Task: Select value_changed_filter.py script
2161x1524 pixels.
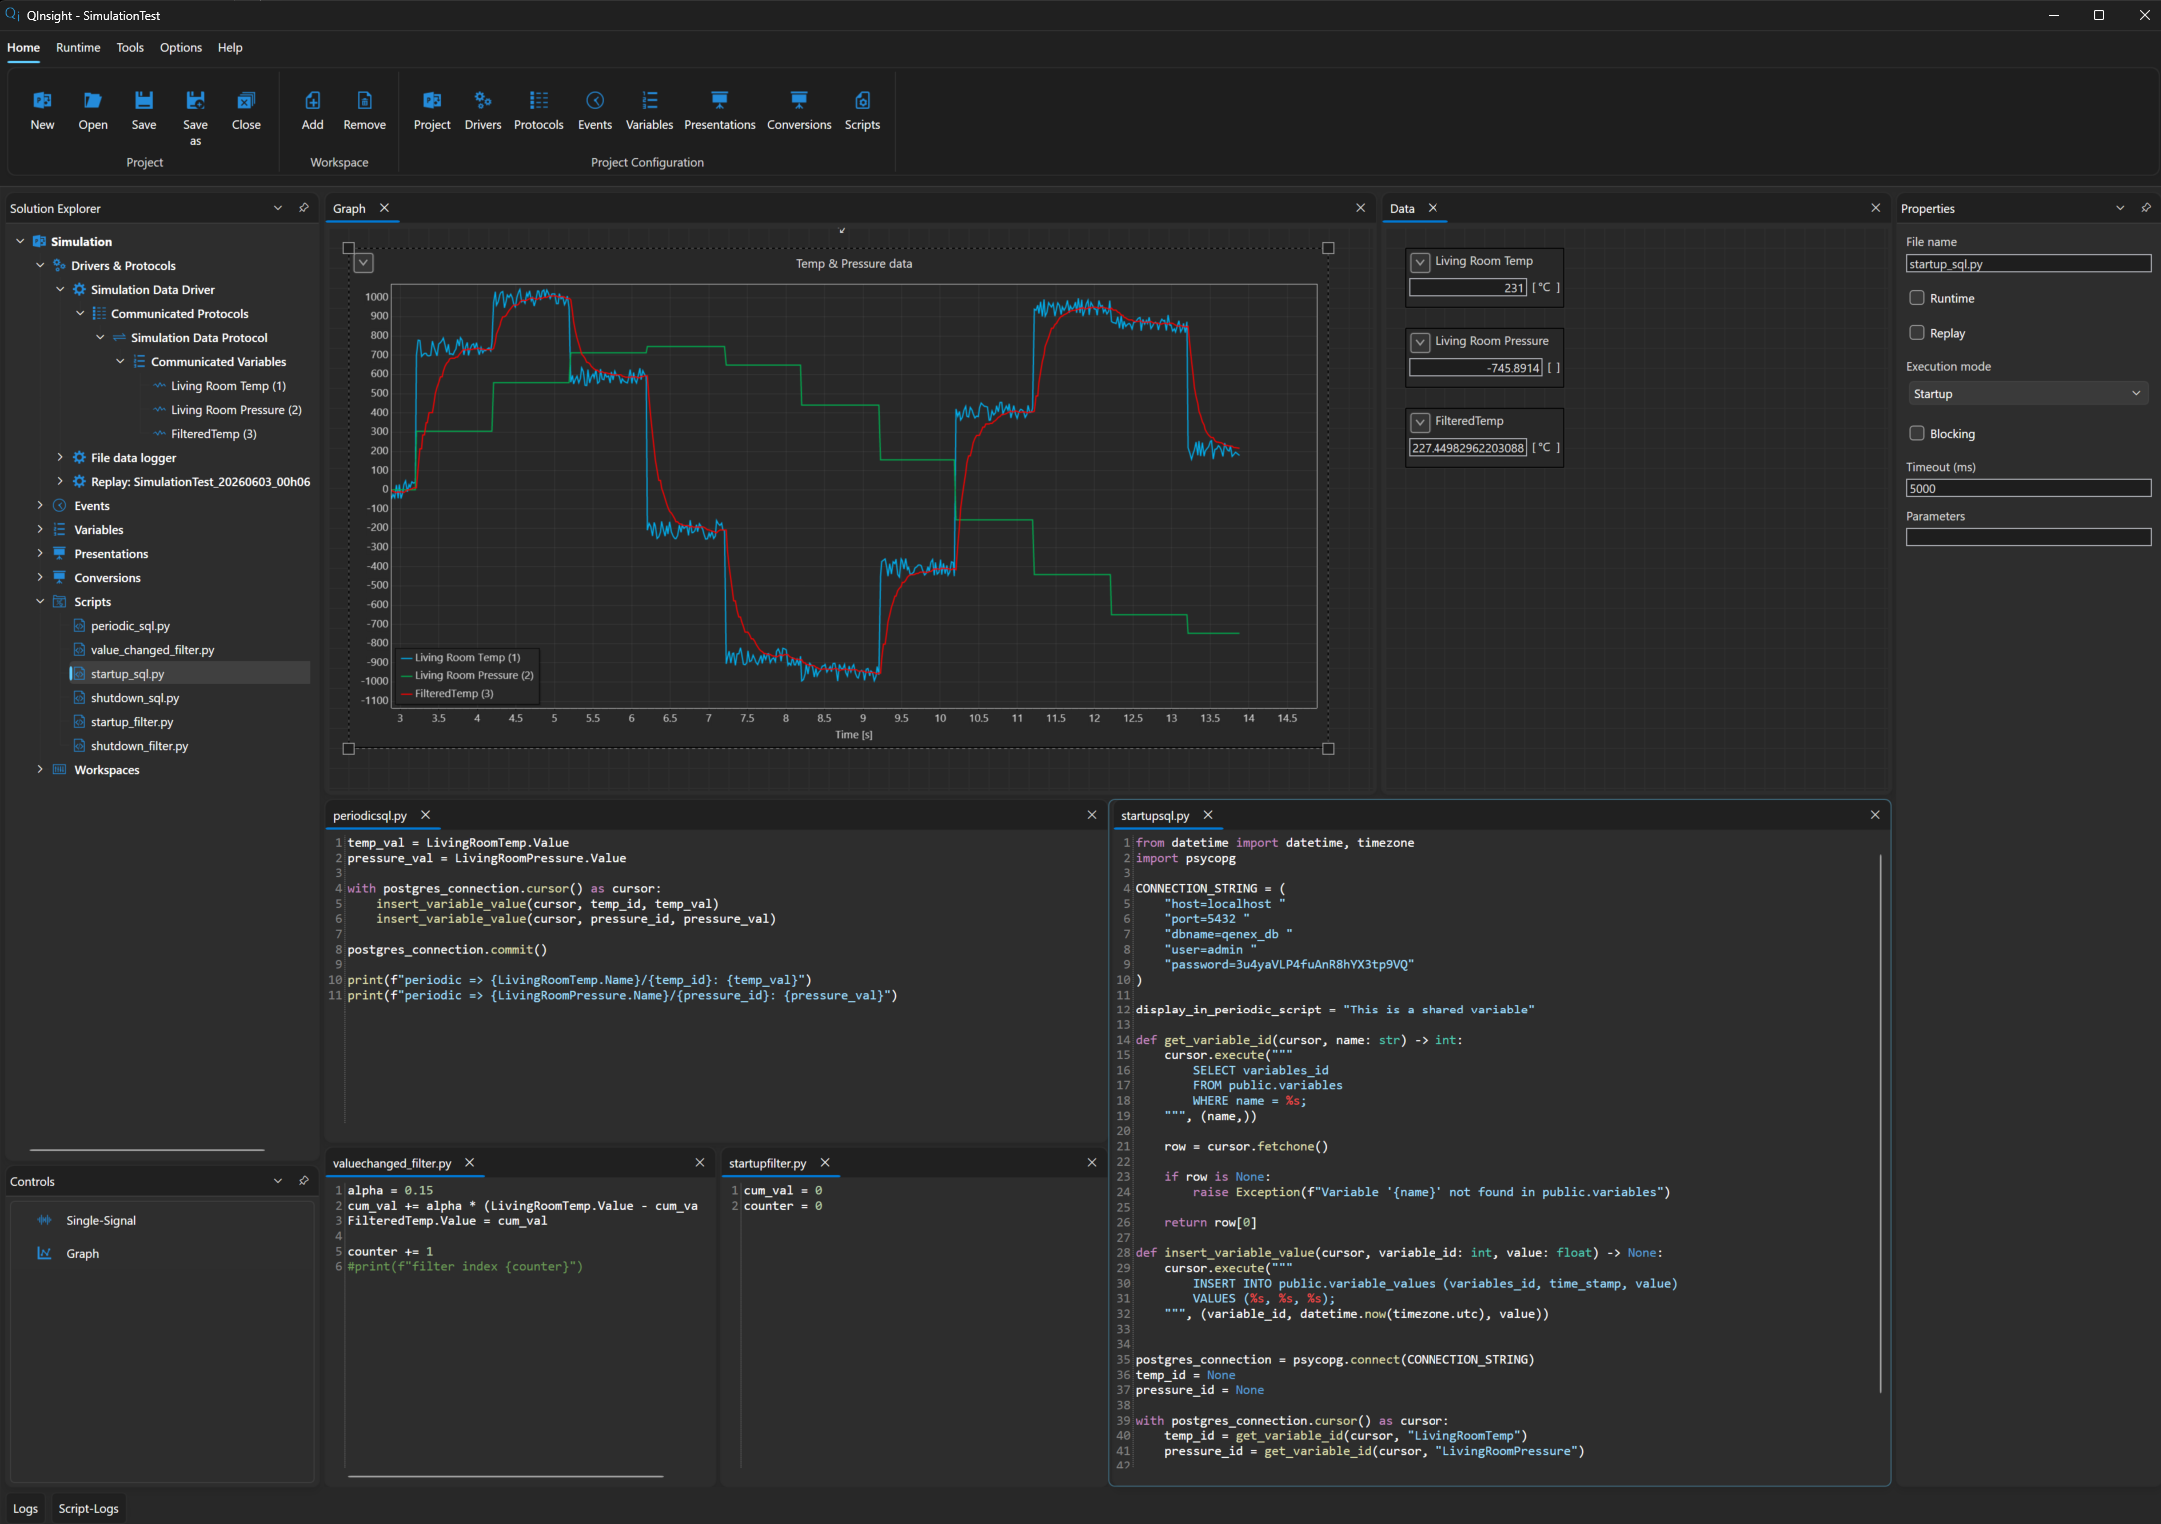Action: click(x=152, y=650)
